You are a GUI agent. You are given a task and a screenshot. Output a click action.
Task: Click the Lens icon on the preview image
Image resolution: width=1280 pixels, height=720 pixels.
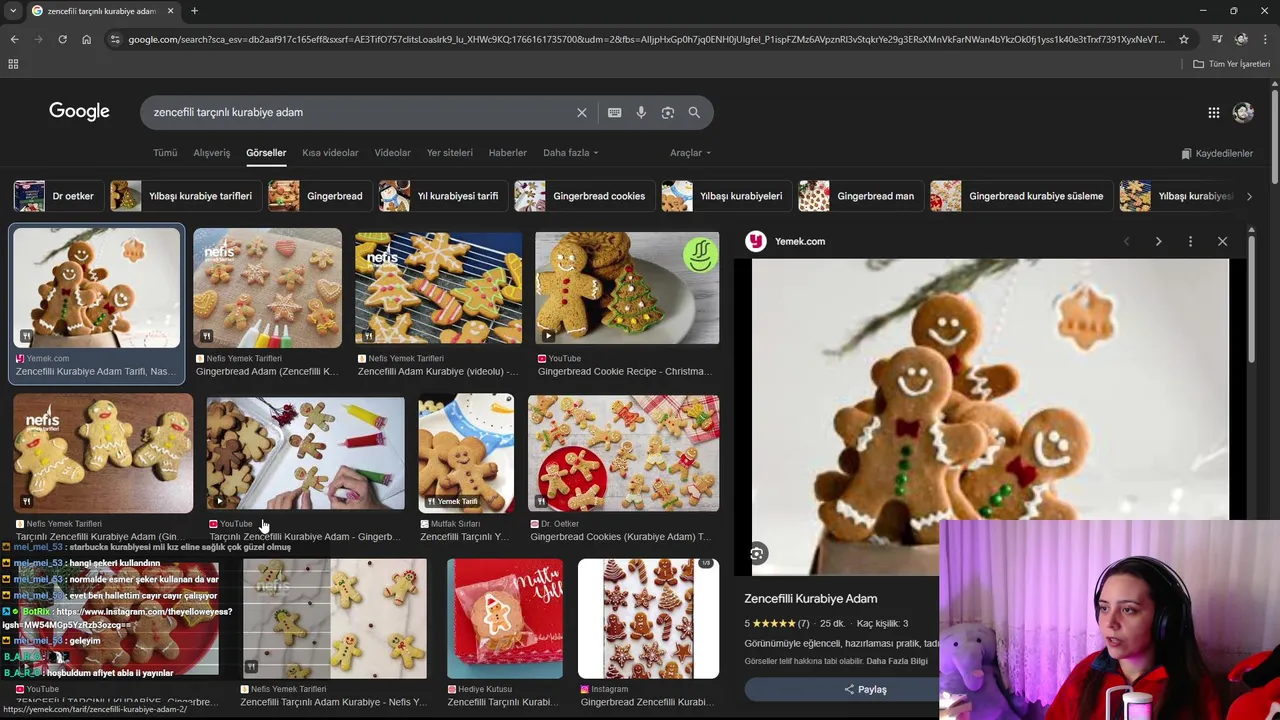coord(757,554)
